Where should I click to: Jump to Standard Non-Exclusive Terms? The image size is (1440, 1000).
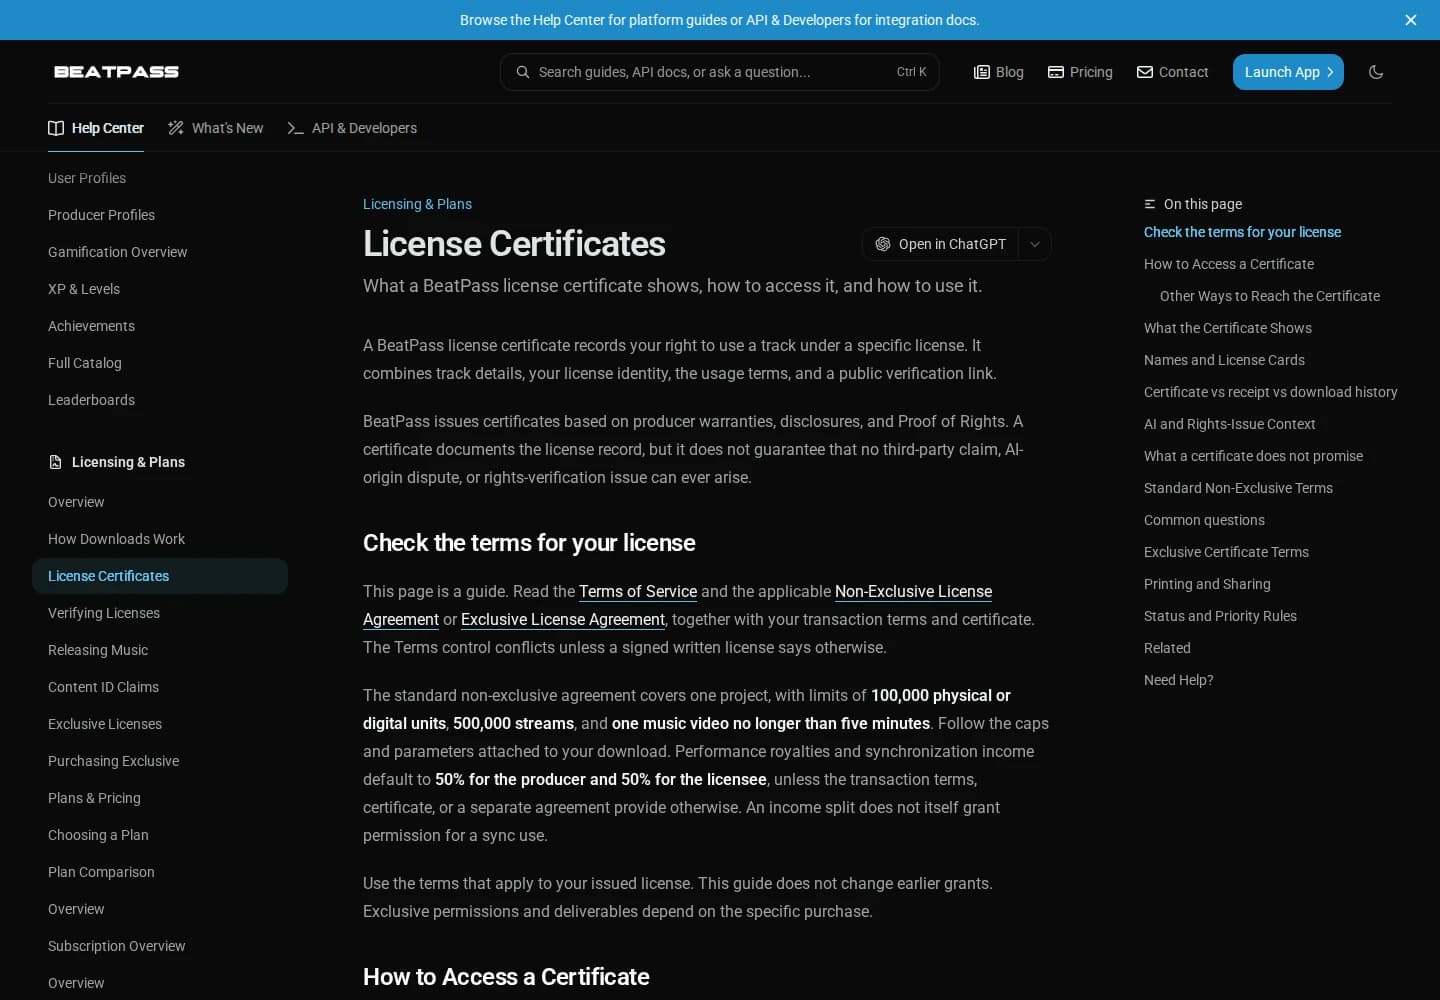1238,488
